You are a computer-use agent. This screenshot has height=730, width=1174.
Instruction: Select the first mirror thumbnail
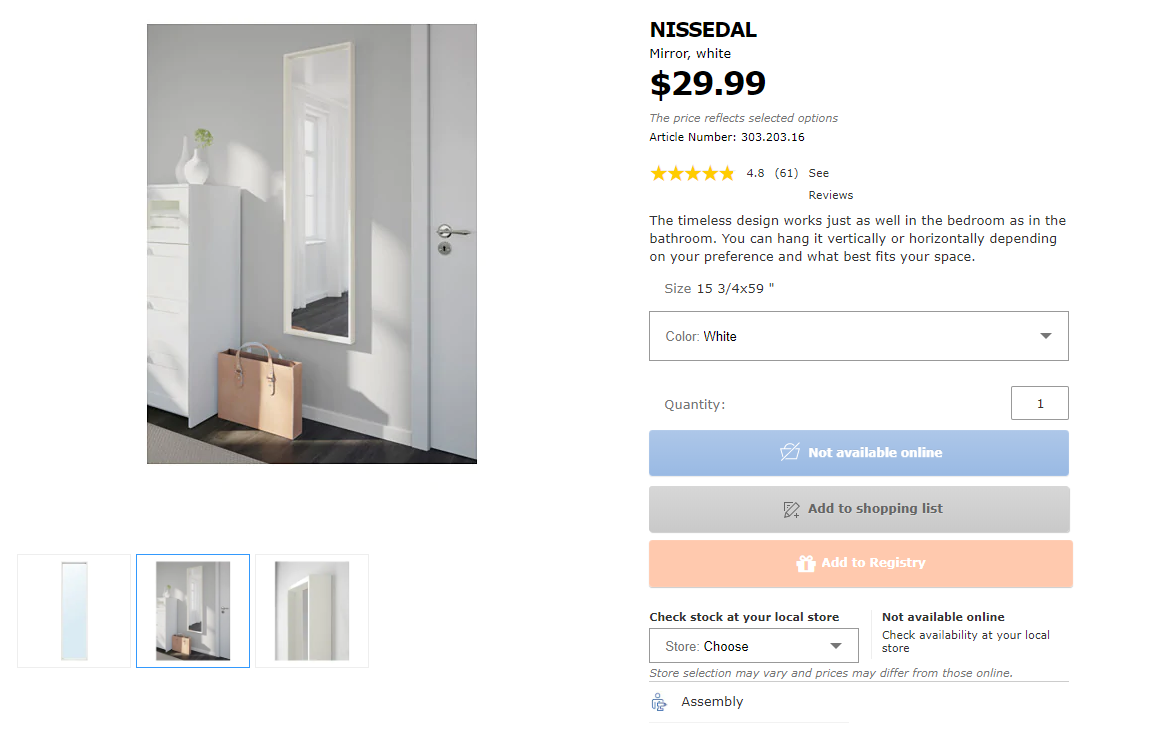point(74,611)
